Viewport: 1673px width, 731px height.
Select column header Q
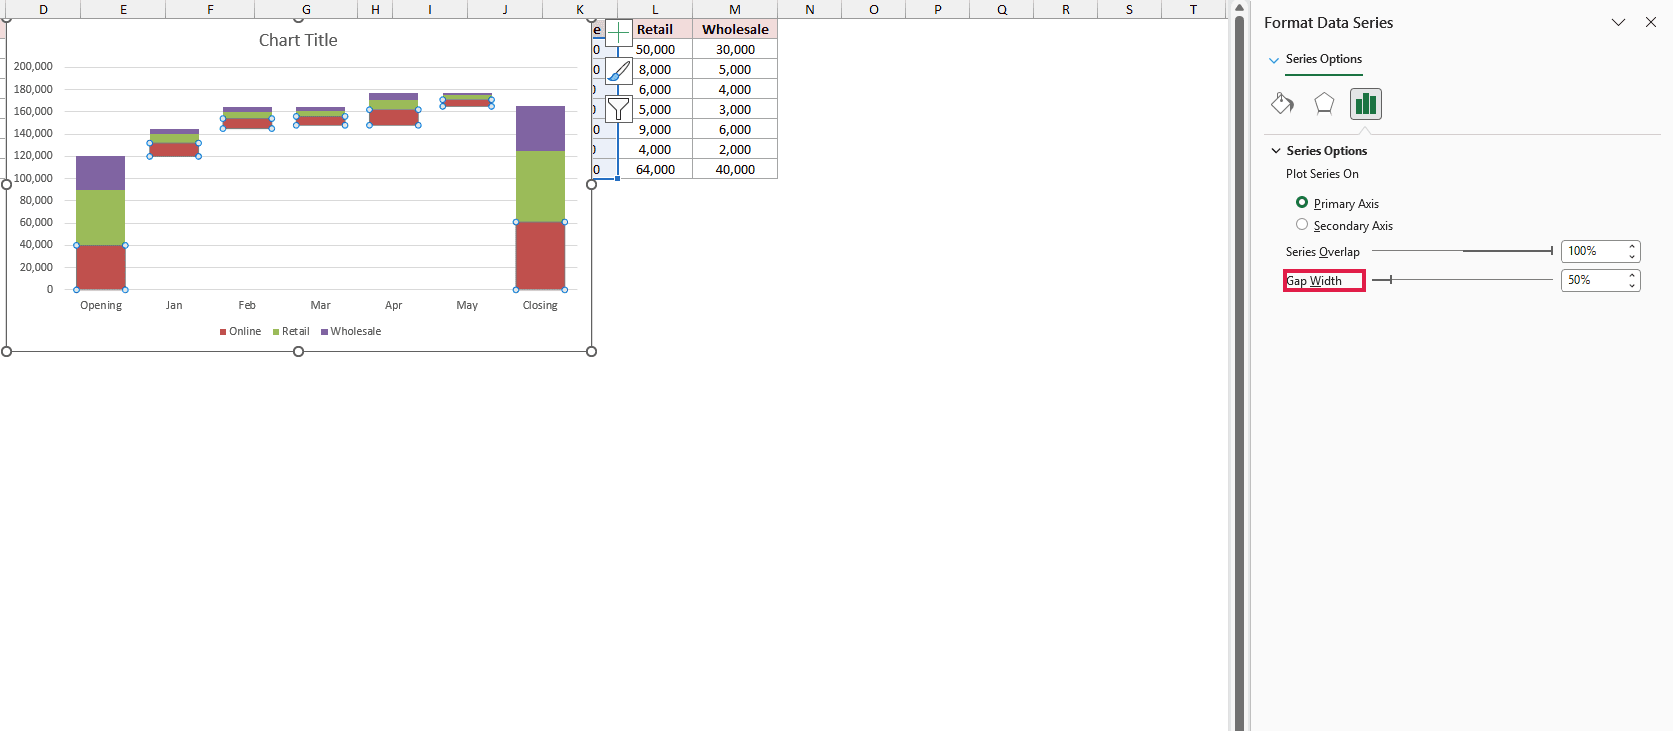click(1002, 9)
